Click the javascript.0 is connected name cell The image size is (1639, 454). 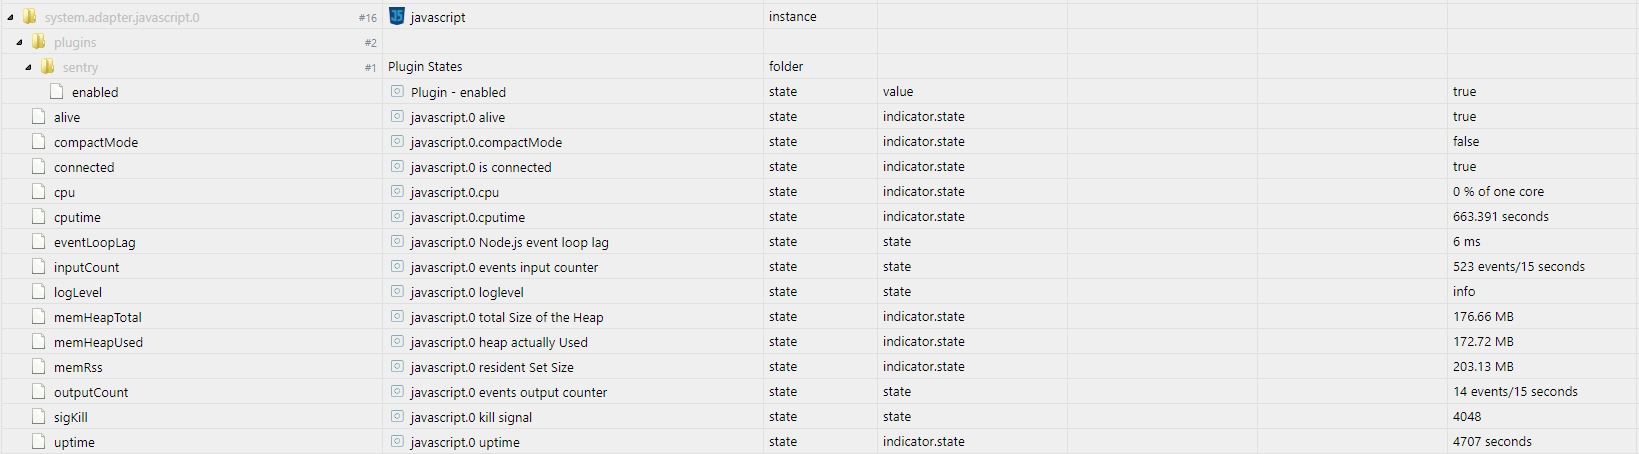[573, 167]
